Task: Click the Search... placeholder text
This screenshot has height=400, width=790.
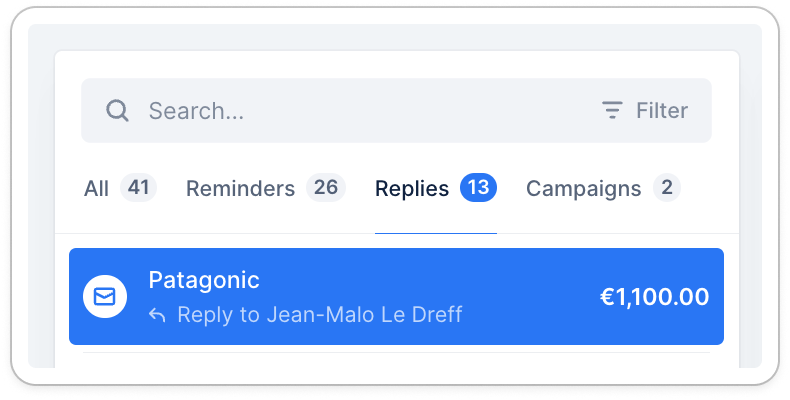Action: pos(196,110)
